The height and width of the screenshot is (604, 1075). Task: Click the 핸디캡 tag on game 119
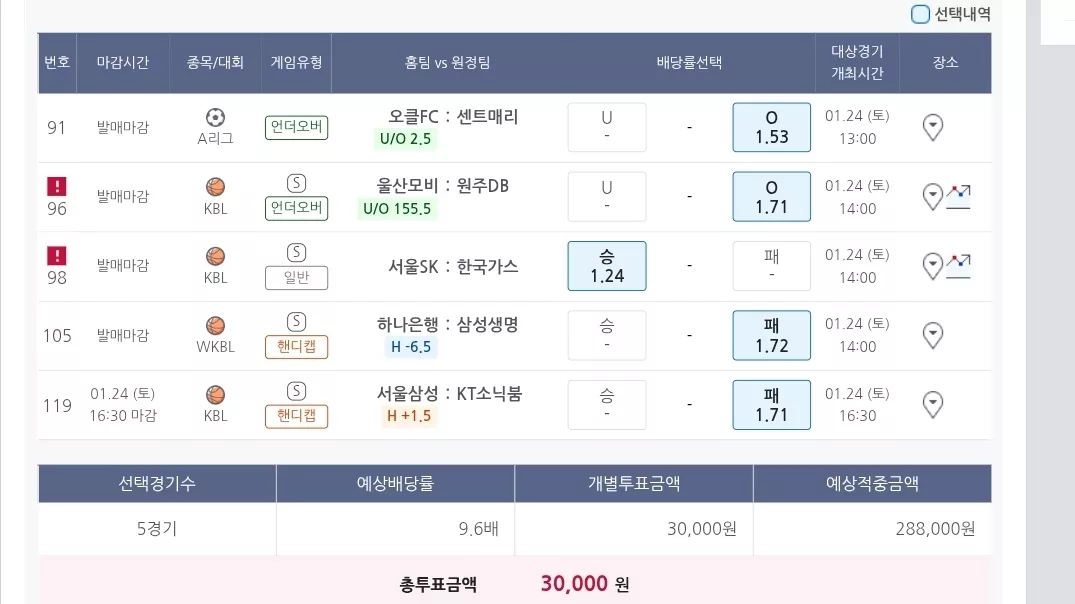click(x=296, y=416)
